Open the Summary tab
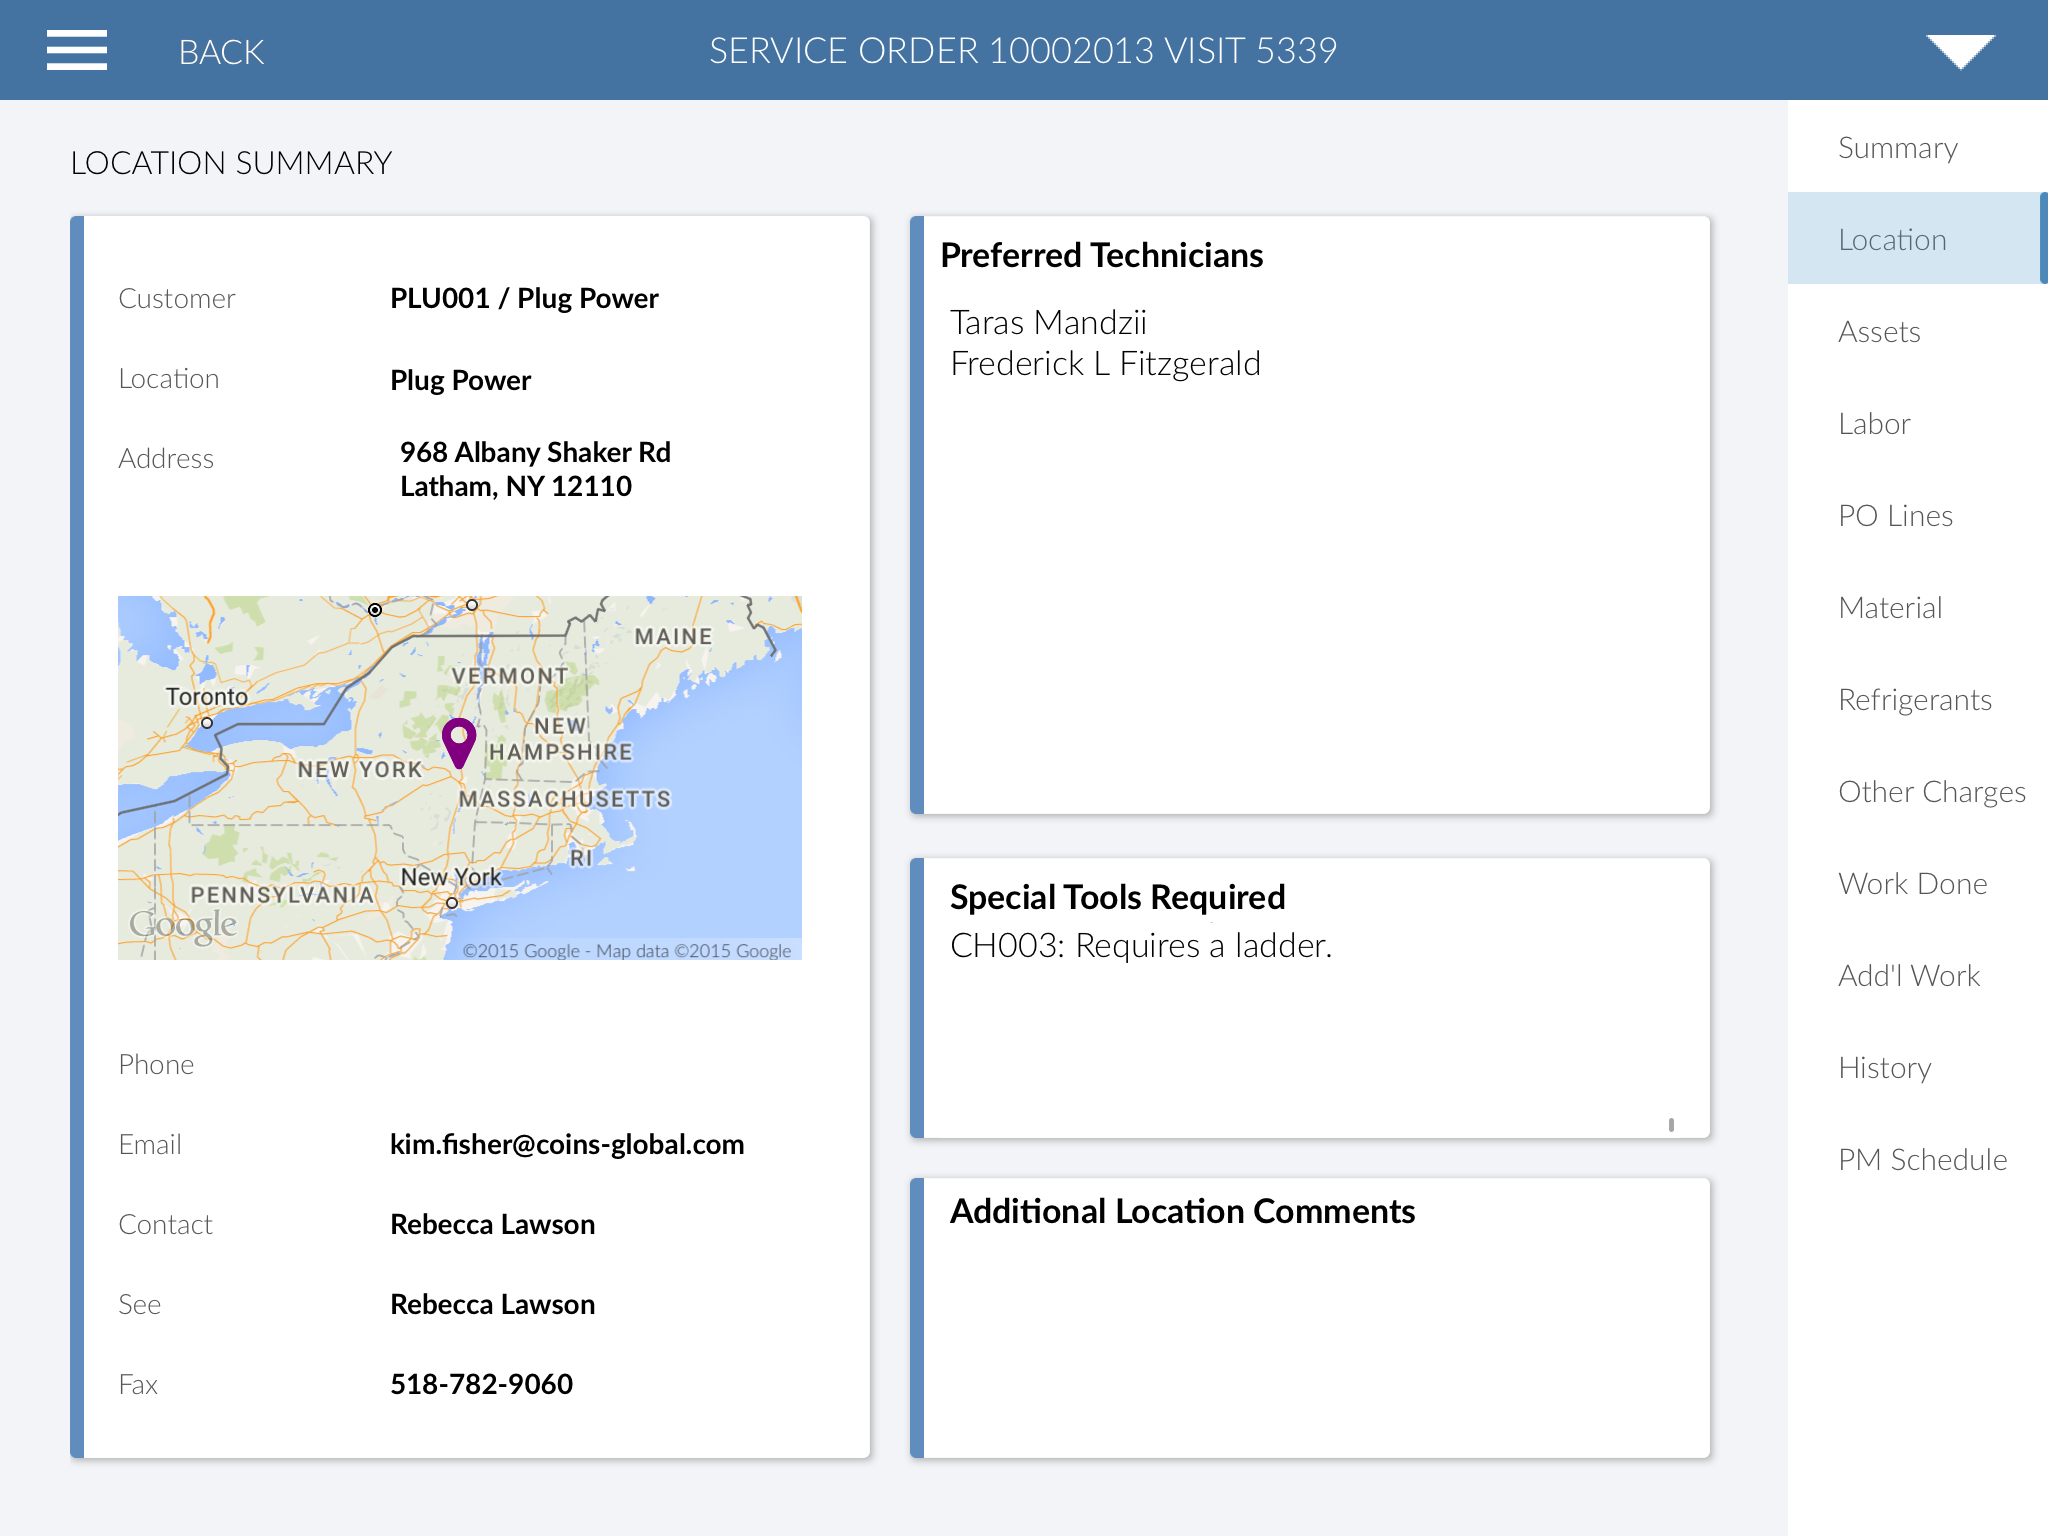Screen dimensions: 2048x1536 coord(1917,147)
